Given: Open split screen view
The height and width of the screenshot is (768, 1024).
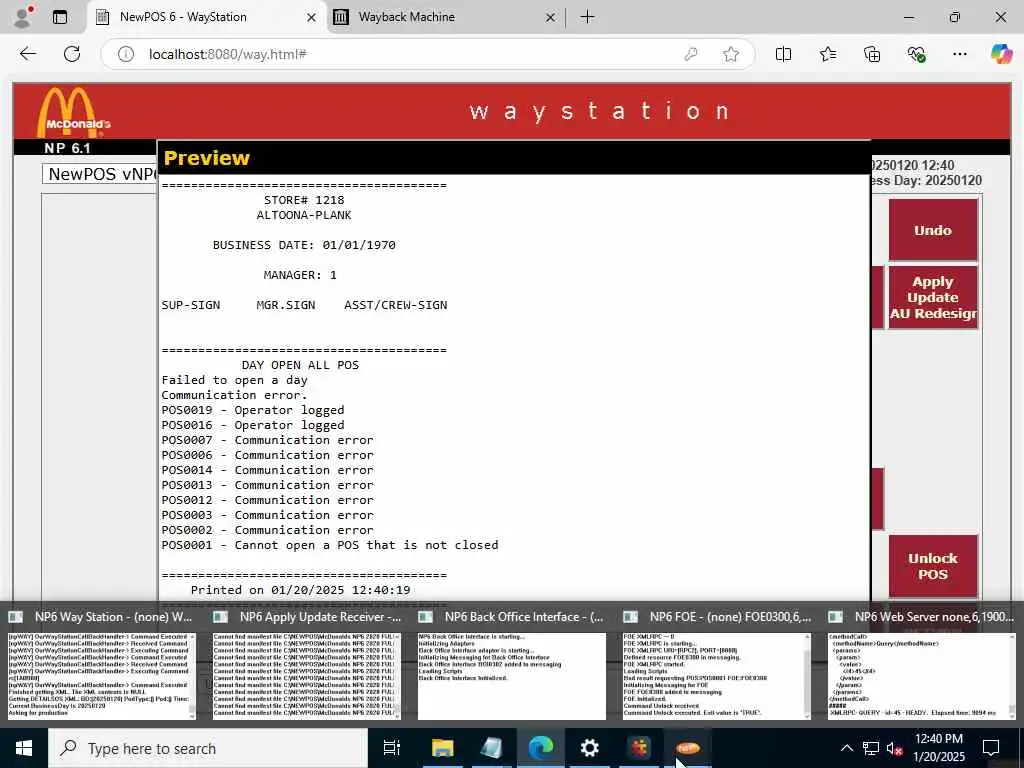Looking at the screenshot, I should (783, 54).
